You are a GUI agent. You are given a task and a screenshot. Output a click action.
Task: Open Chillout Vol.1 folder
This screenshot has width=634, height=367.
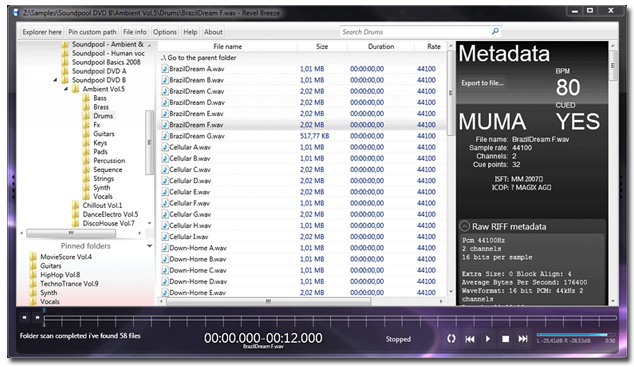point(102,205)
